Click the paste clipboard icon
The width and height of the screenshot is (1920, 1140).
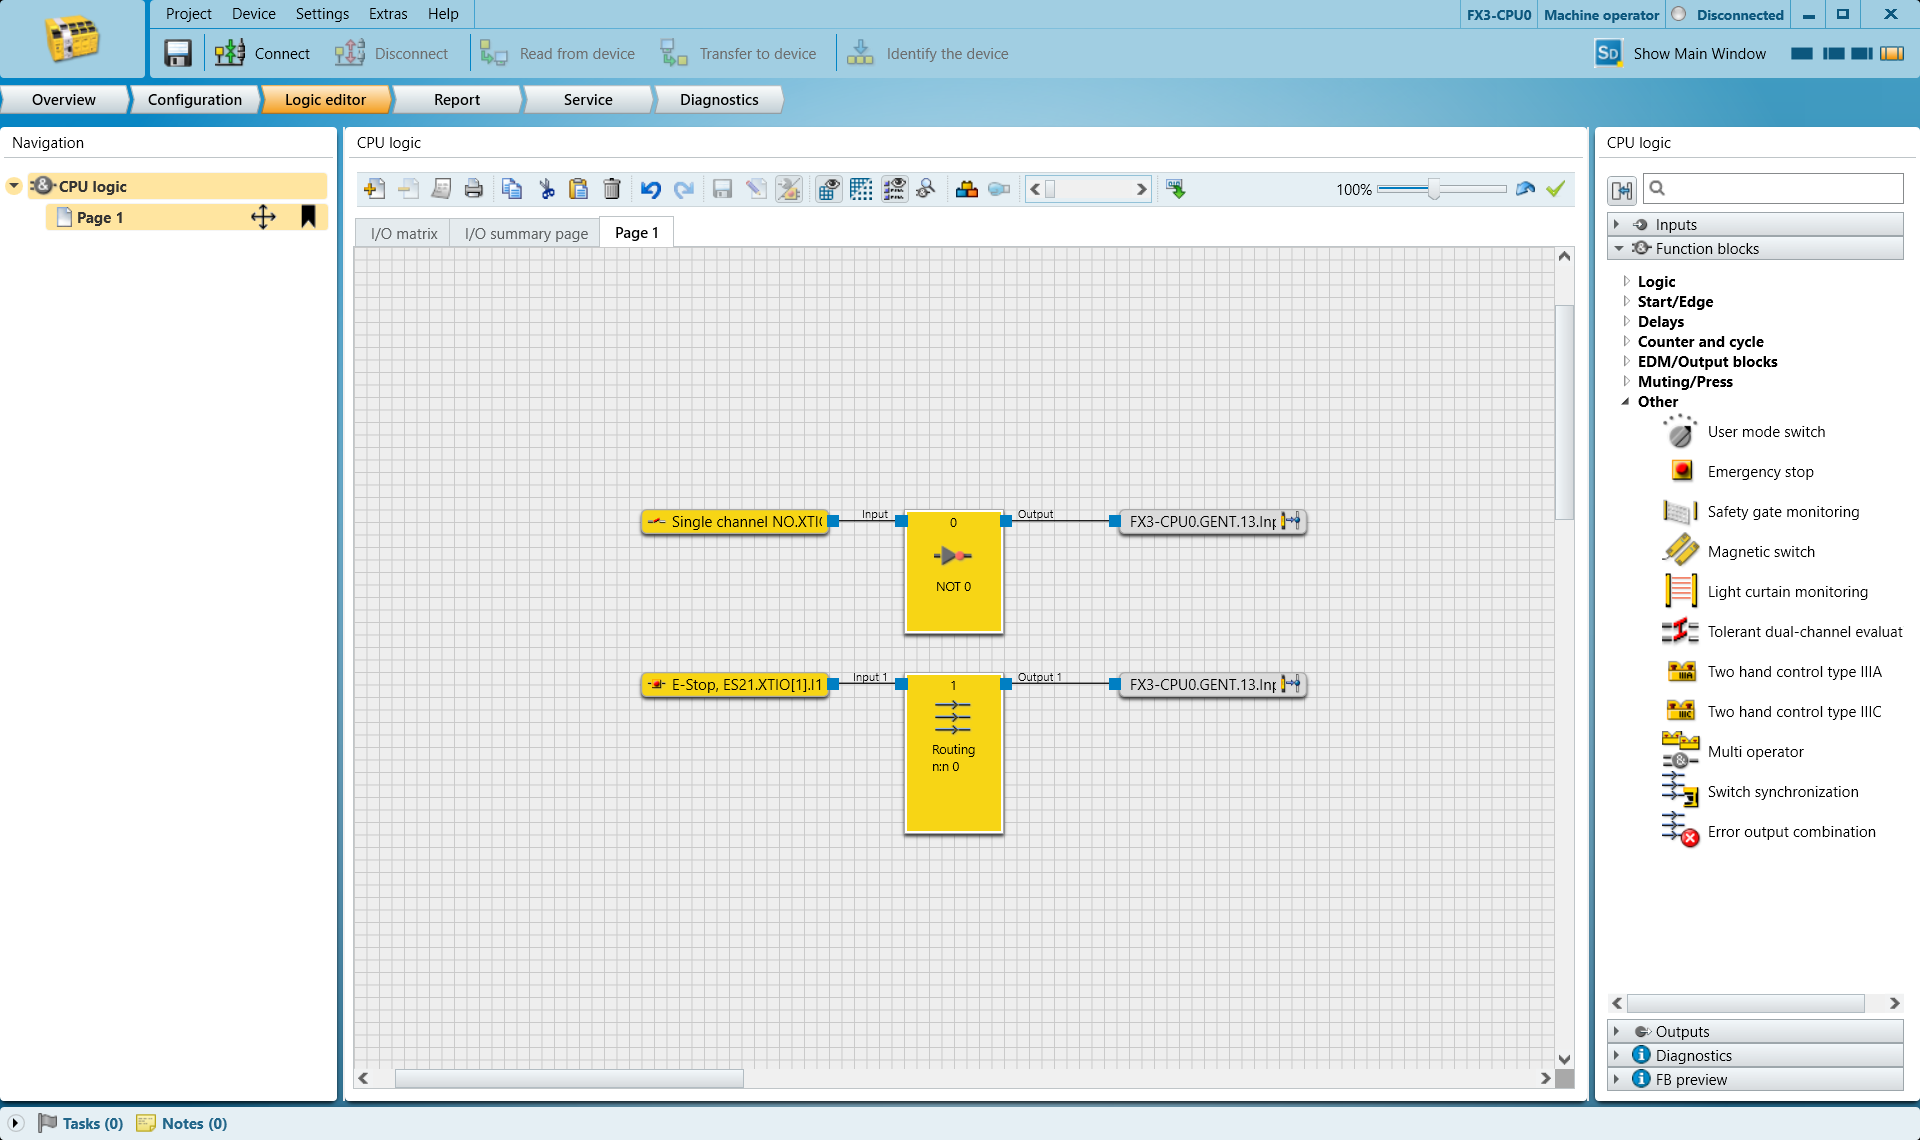(578, 189)
